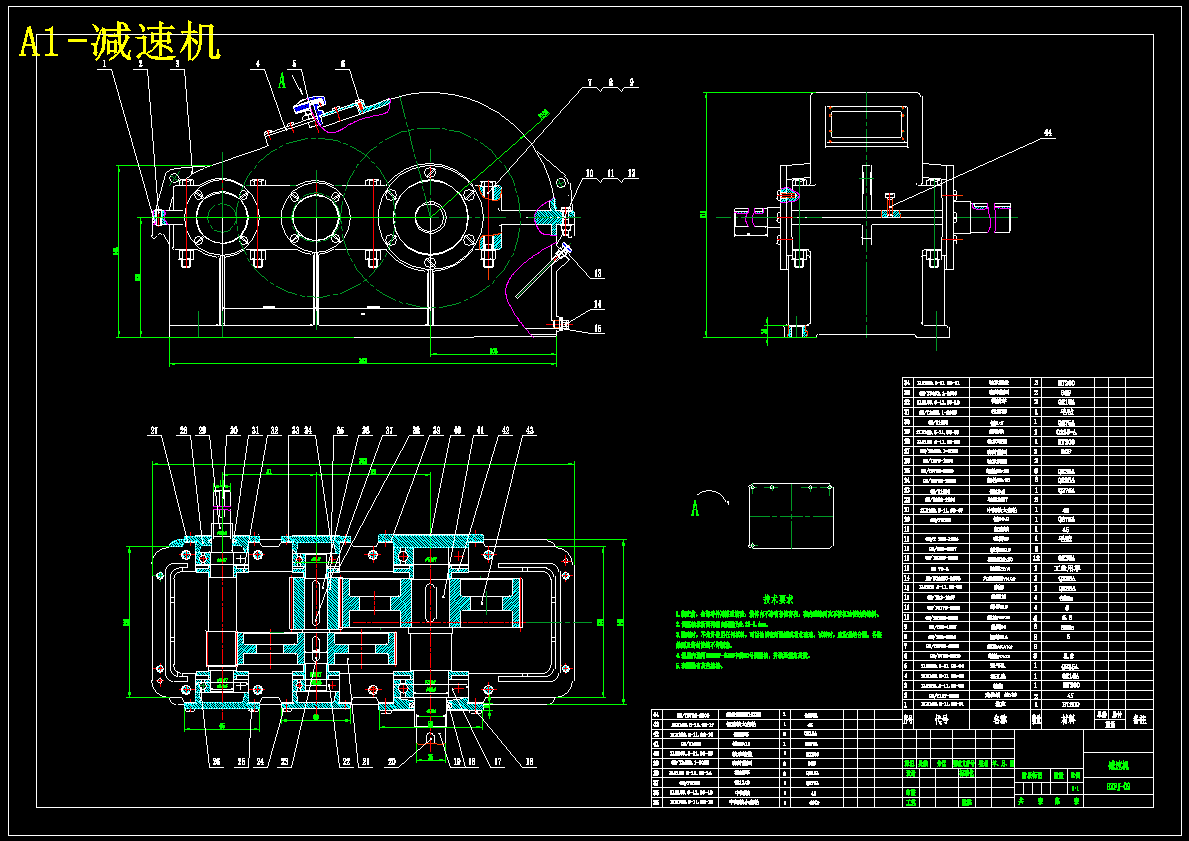The height and width of the screenshot is (841, 1189).
Task: Click the yellow "A1-减速机" drawing title
Action: click(x=120, y=42)
